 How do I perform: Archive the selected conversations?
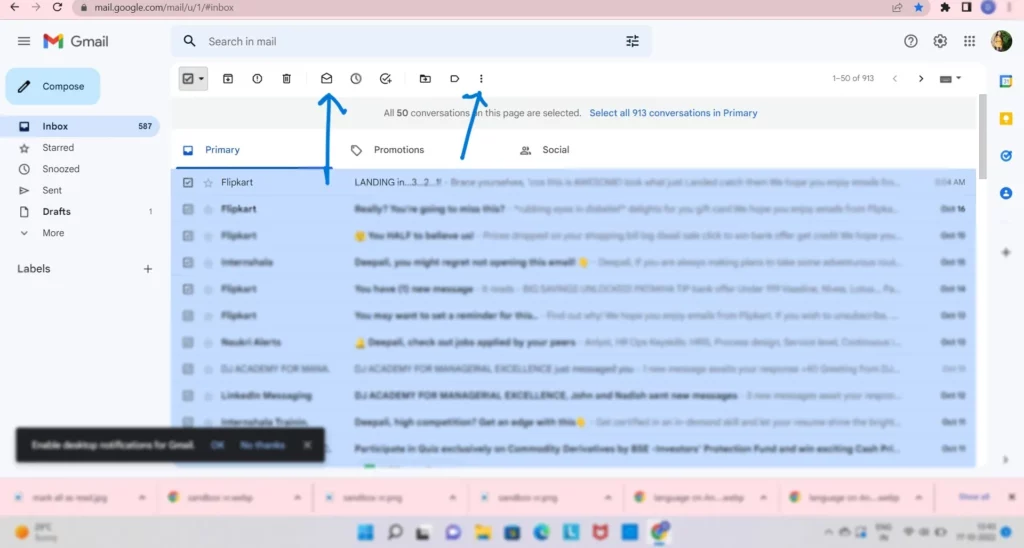228,78
